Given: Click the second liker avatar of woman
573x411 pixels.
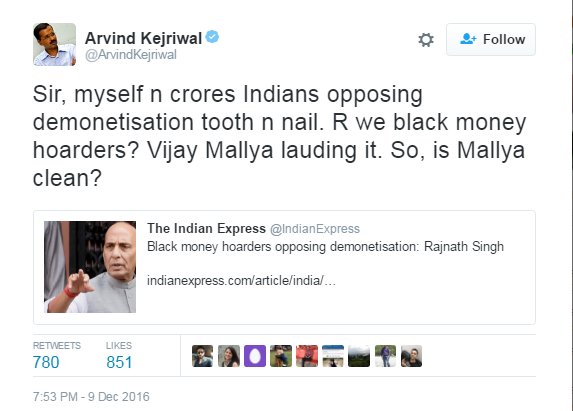Looking at the screenshot, I should tap(229, 356).
